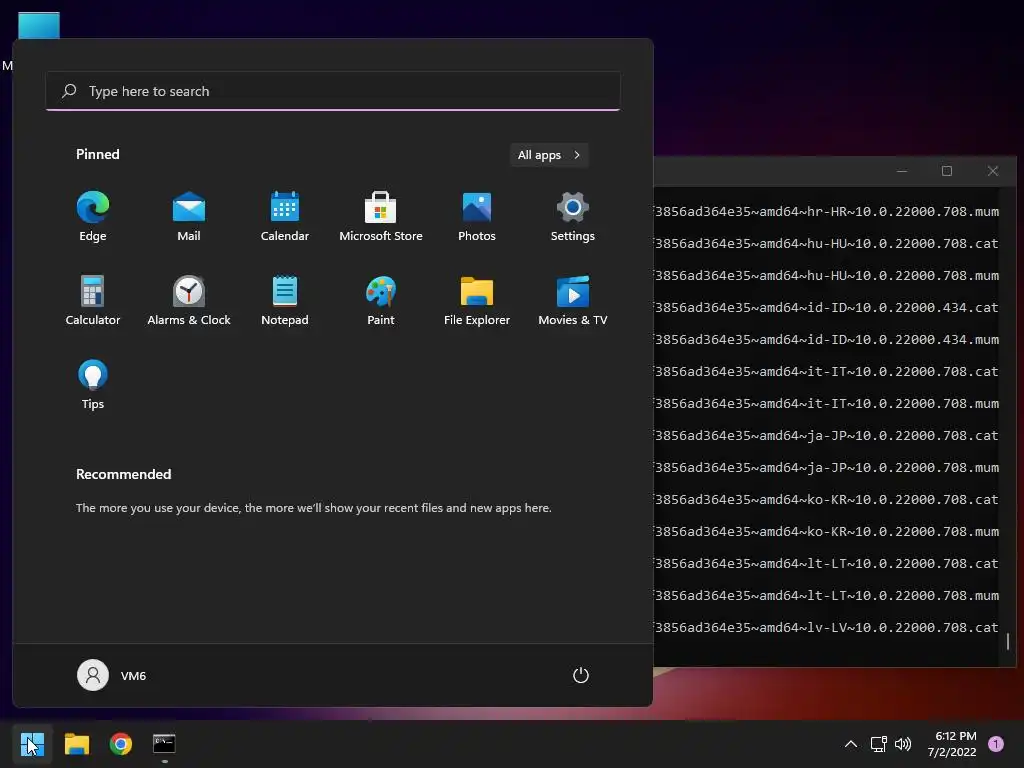
Task: Open the clock showing 6:12 PM
Action: tap(952, 744)
